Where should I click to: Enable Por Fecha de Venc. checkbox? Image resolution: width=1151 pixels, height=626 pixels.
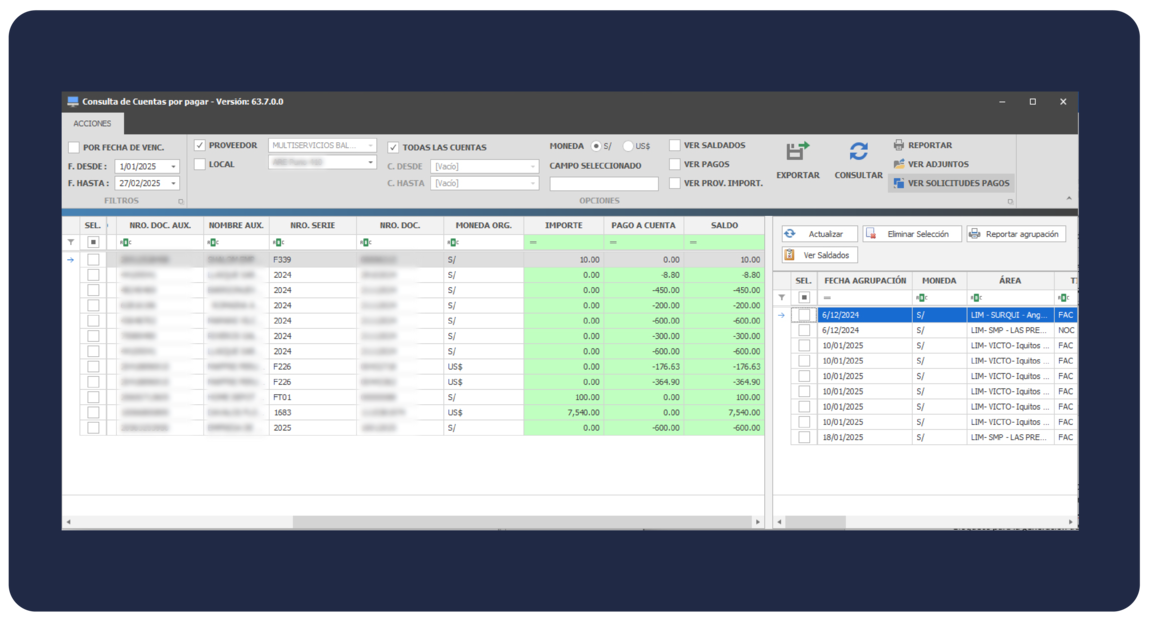click(74, 148)
